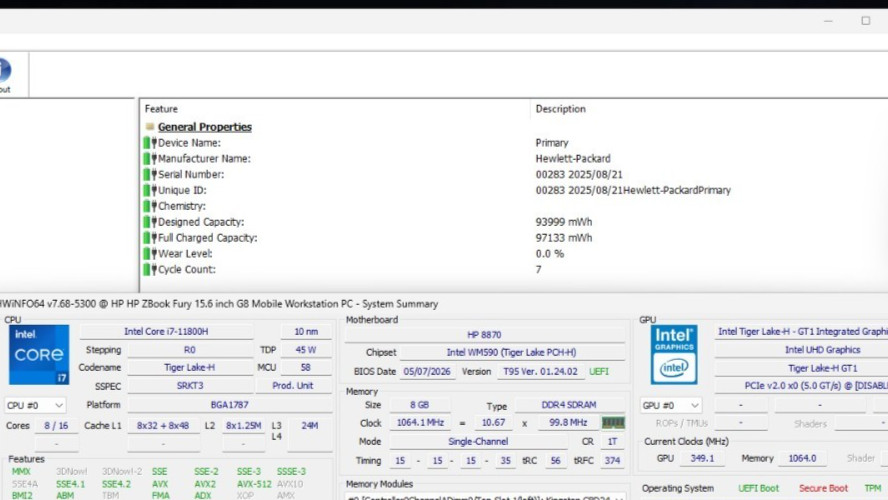Click the T95 Ver. 01.24.02 BIOS version field
The image size is (888, 500).
pos(540,371)
